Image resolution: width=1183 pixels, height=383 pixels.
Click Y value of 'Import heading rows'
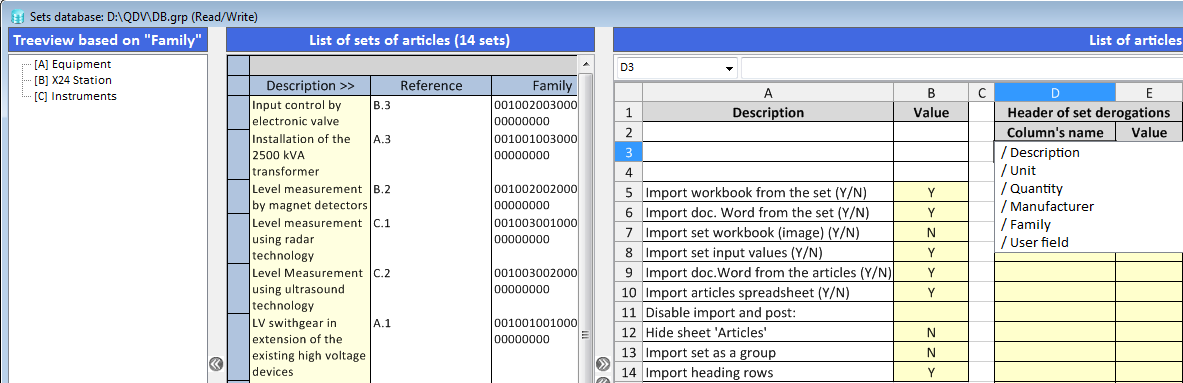point(931,372)
